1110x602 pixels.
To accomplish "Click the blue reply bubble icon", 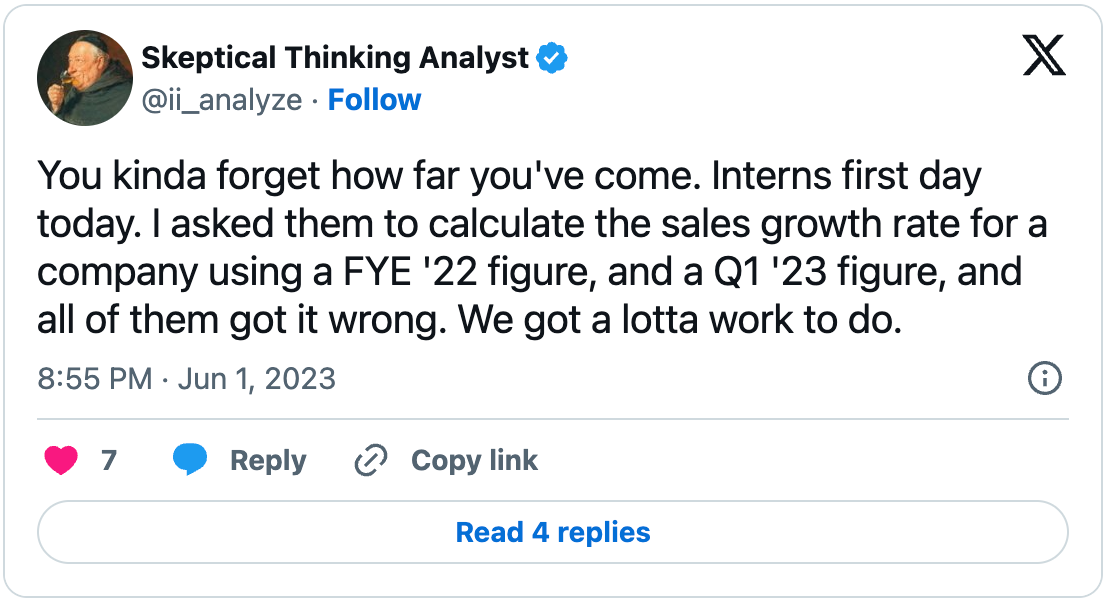I will (190, 459).
